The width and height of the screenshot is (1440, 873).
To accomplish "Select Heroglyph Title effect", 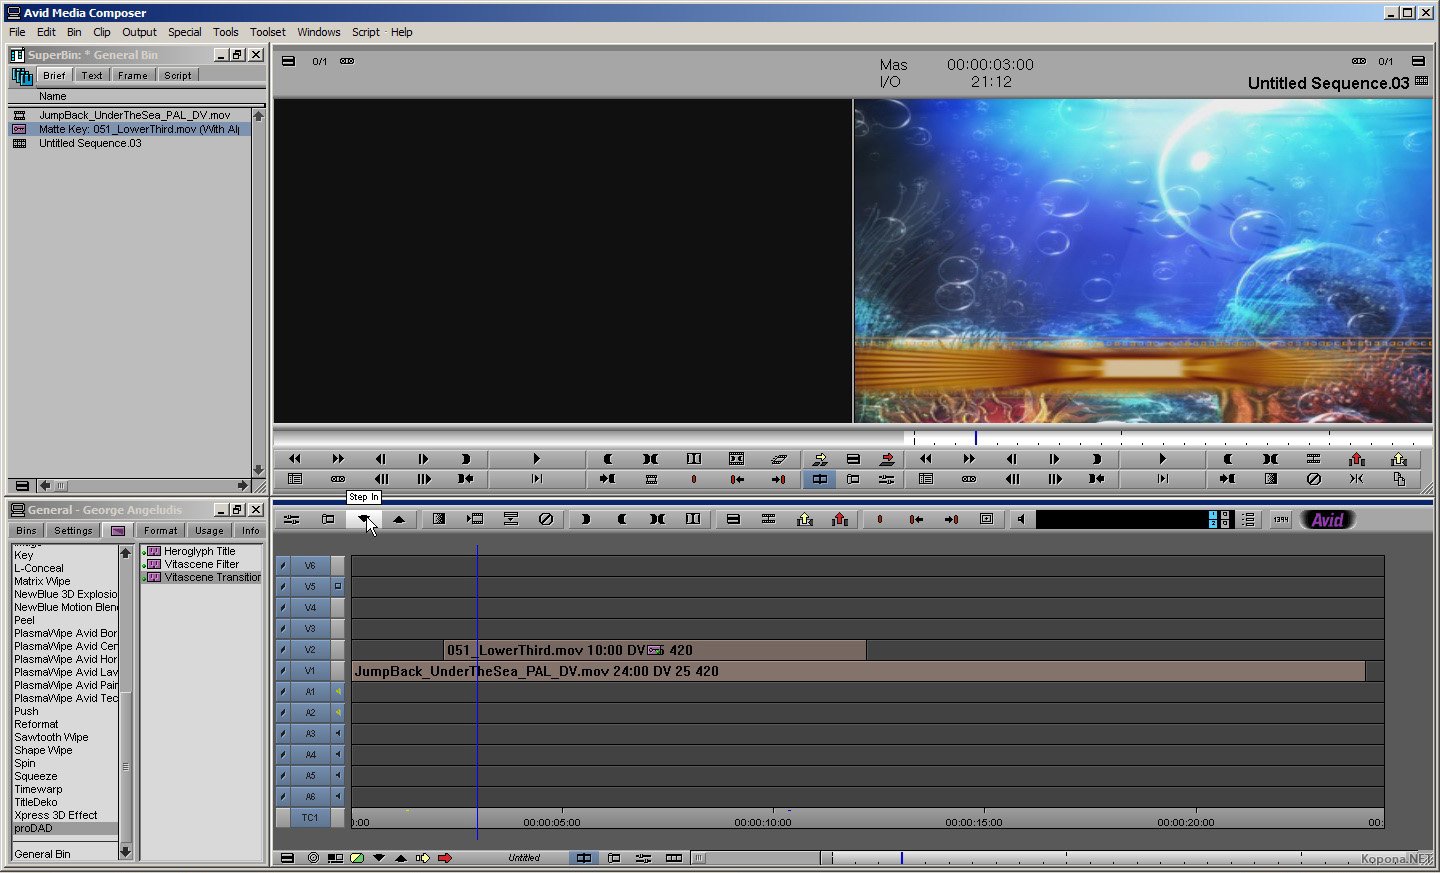I will pos(199,551).
